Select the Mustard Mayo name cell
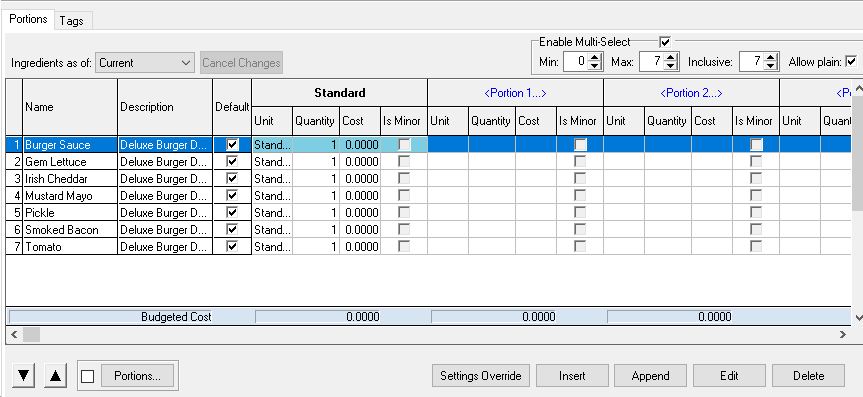Screen dimensions: 863x397 point(70,196)
